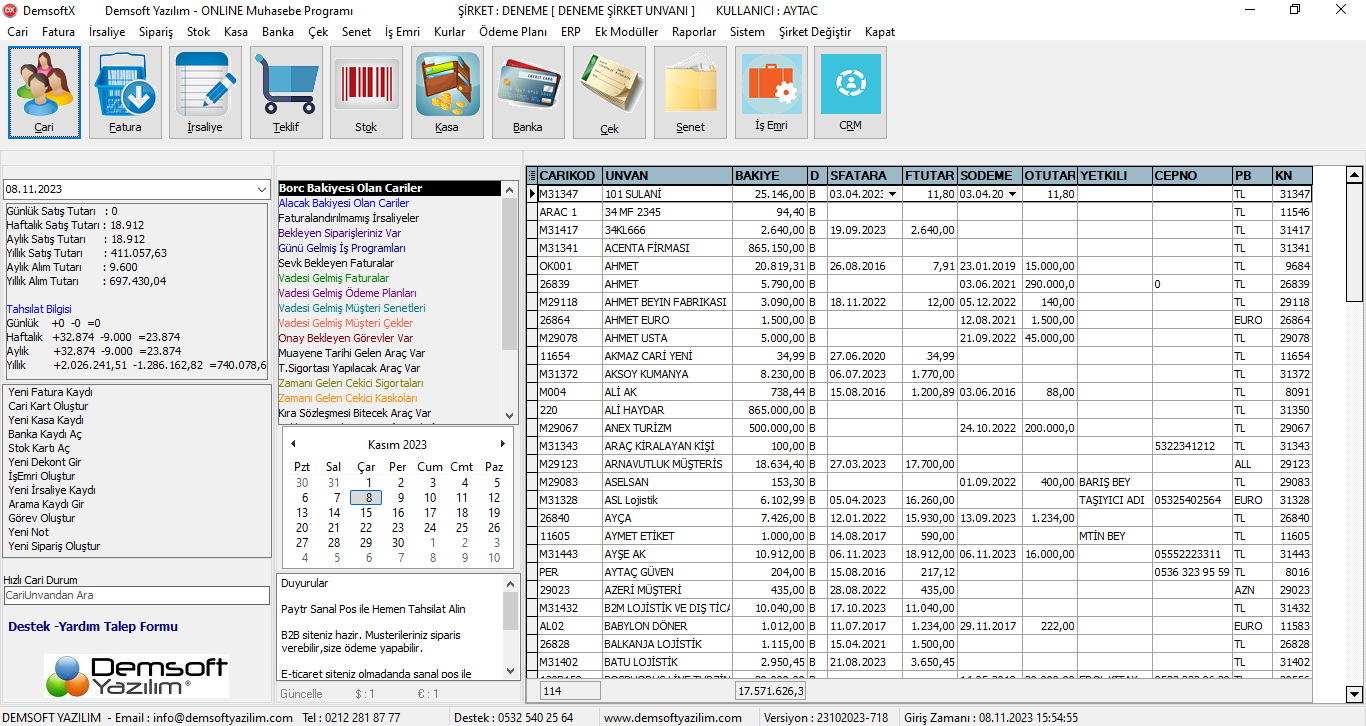Open the Teklif shopping cart icon
Image resolution: width=1366 pixels, height=726 pixels.
pos(286,92)
